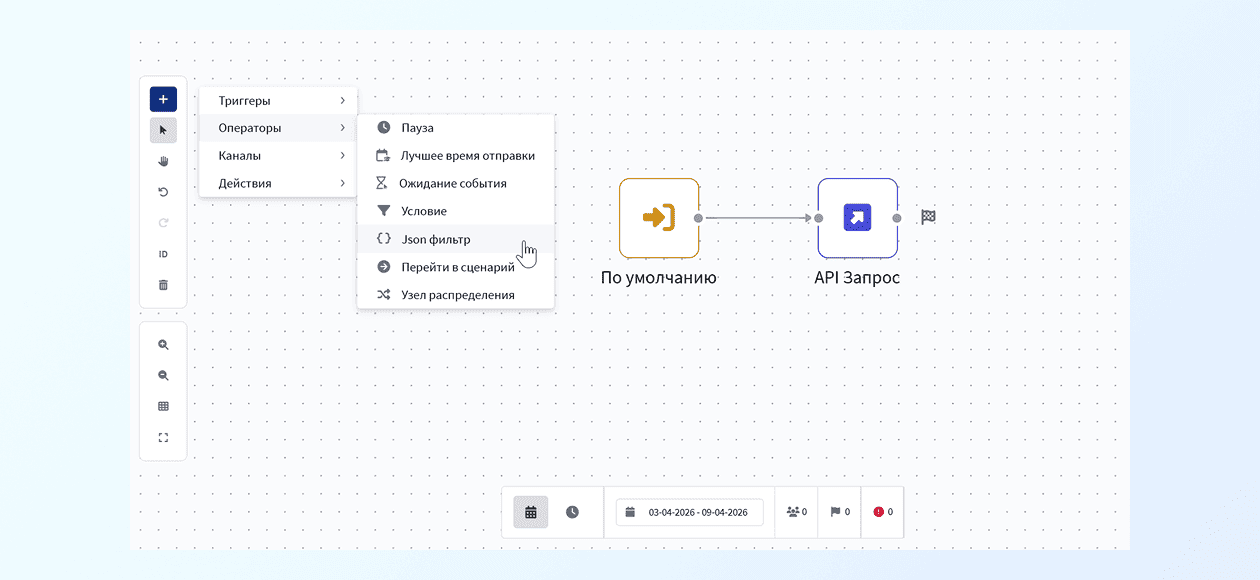The height and width of the screenshot is (580, 1260).
Task: Activate the hand pan tool
Action: pos(163,161)
